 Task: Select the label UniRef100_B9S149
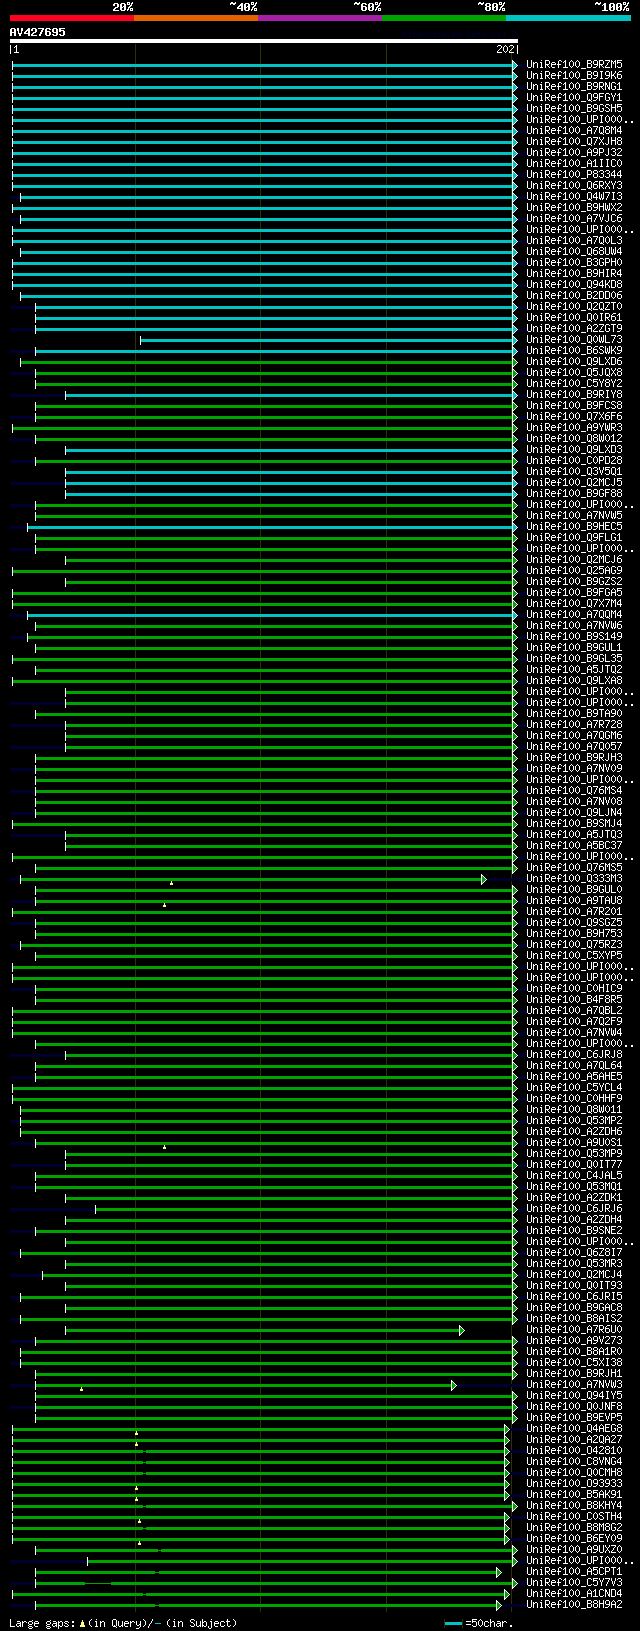(x=574, y=637)
